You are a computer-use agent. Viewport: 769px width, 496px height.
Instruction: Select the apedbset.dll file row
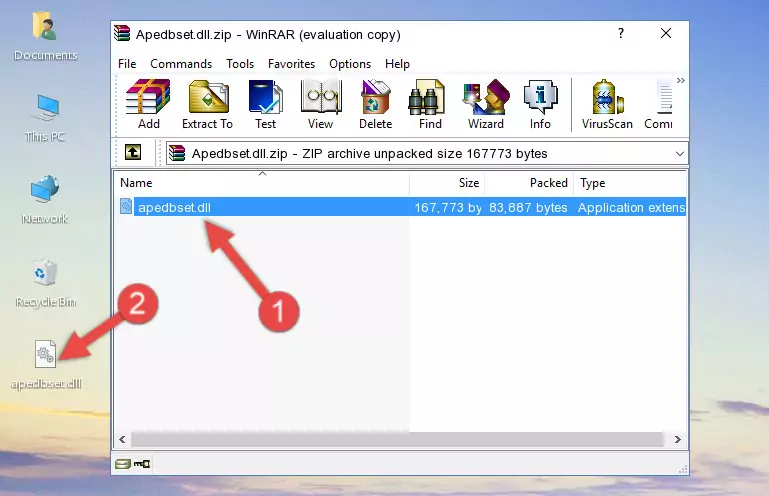(400, 207)
